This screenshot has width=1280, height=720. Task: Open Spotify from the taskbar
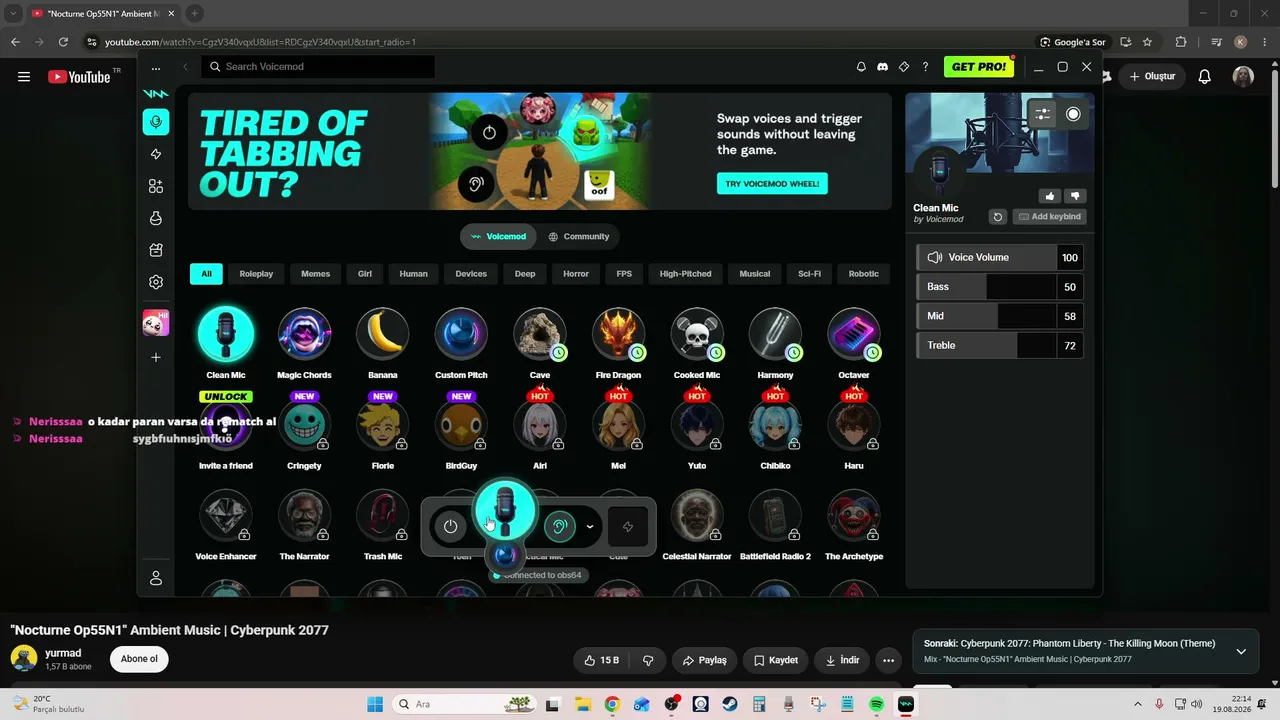(877, 704)
